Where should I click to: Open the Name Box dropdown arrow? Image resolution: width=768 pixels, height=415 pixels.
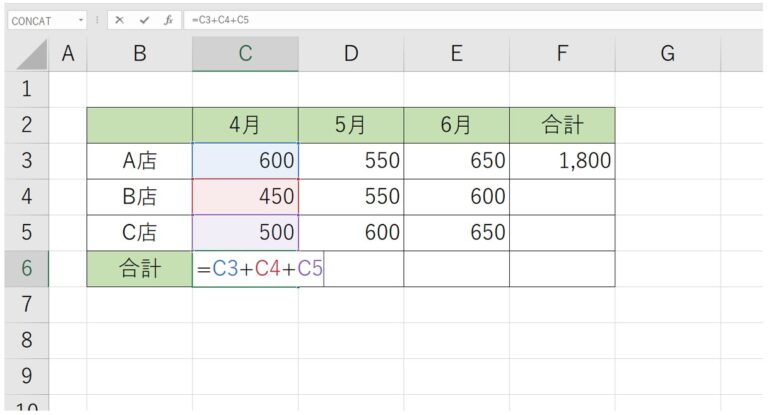(x=80, y=21)
